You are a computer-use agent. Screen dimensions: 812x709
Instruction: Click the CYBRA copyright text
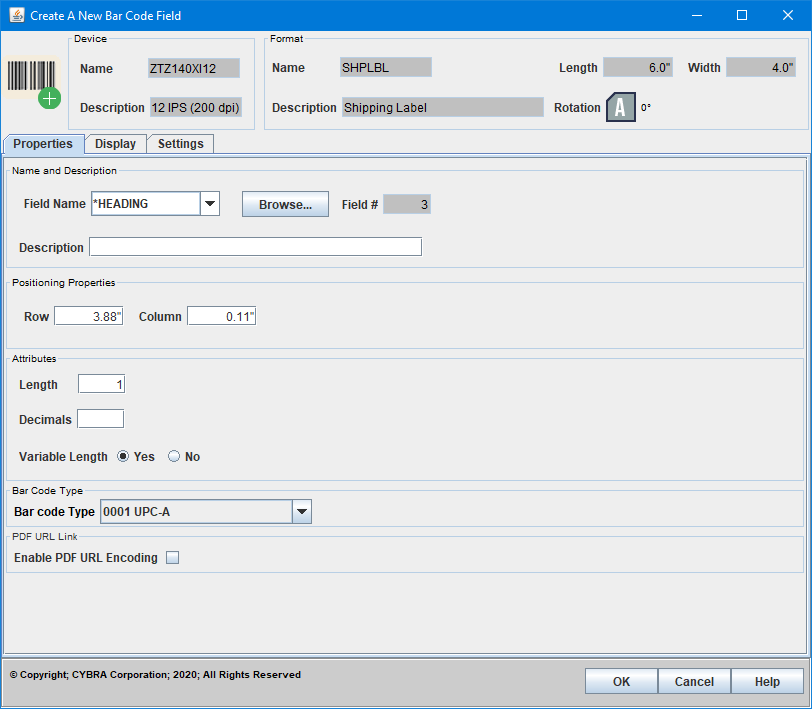(155, 674)
